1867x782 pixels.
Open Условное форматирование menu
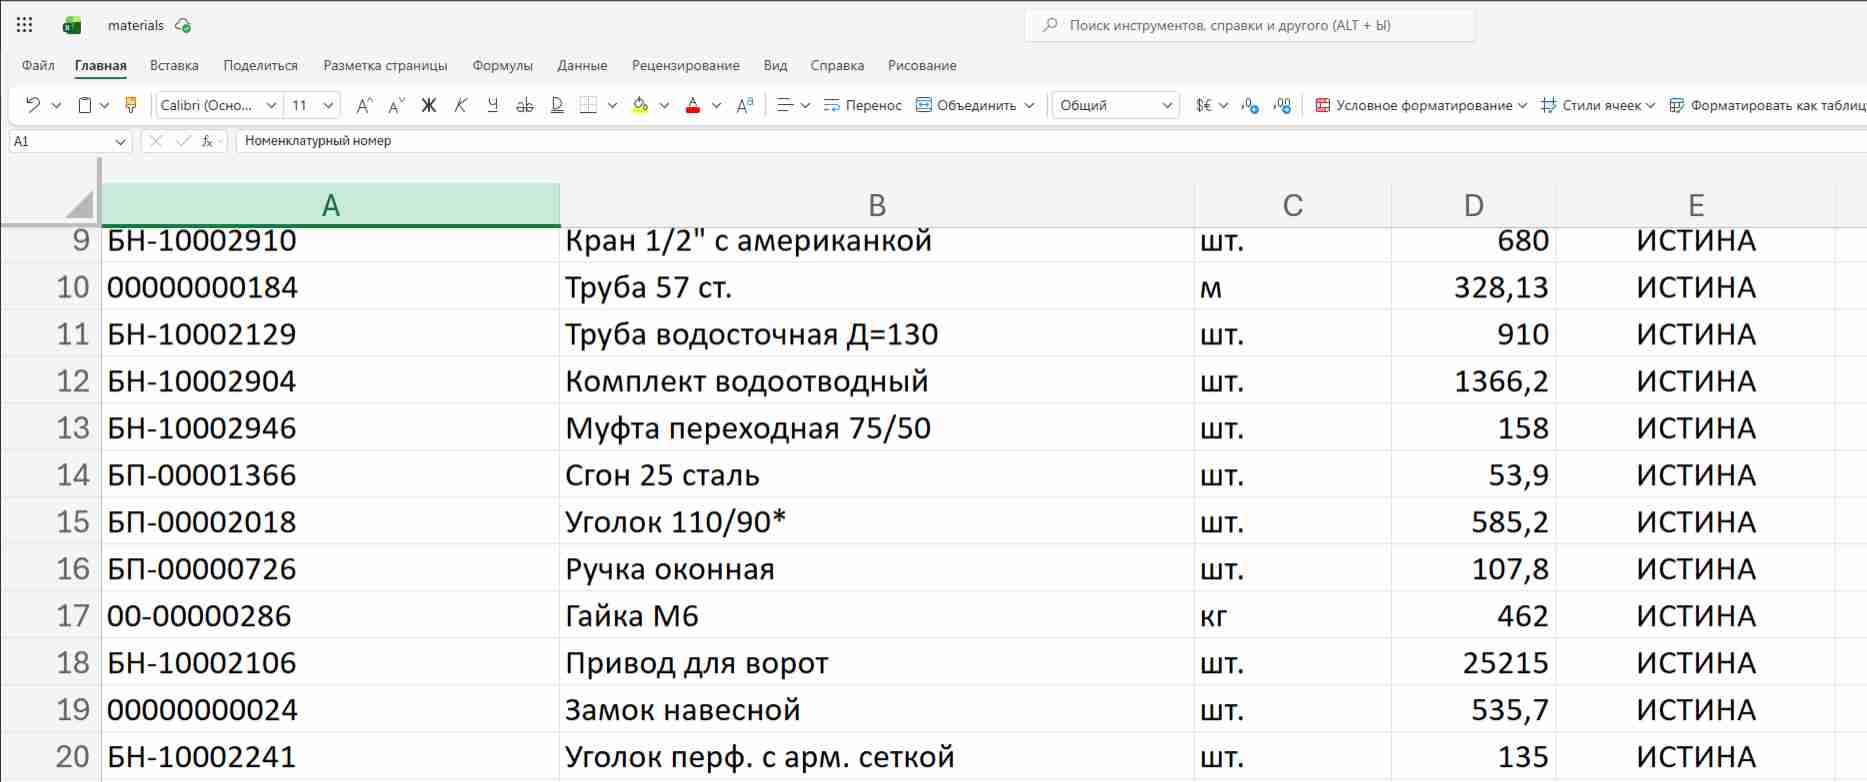(x=1421, y=105)
